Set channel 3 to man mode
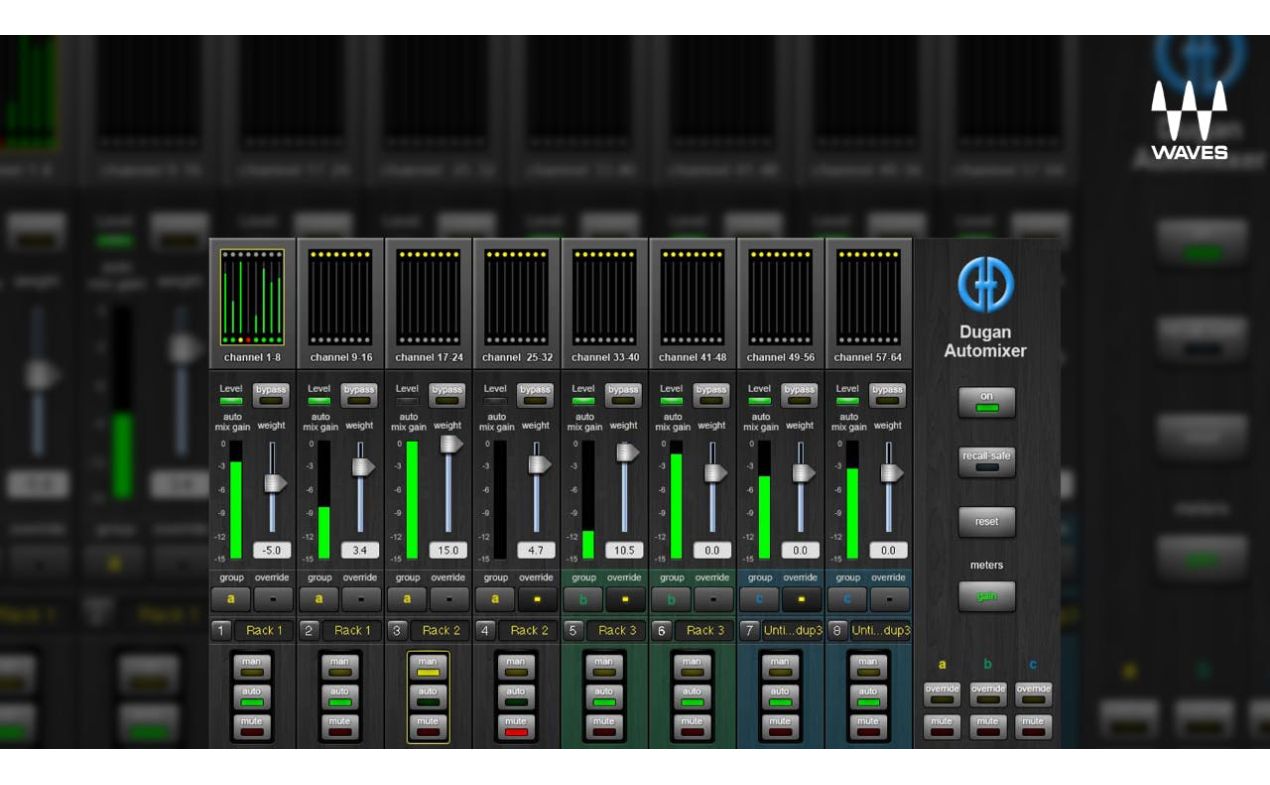 tap(428, 666)
